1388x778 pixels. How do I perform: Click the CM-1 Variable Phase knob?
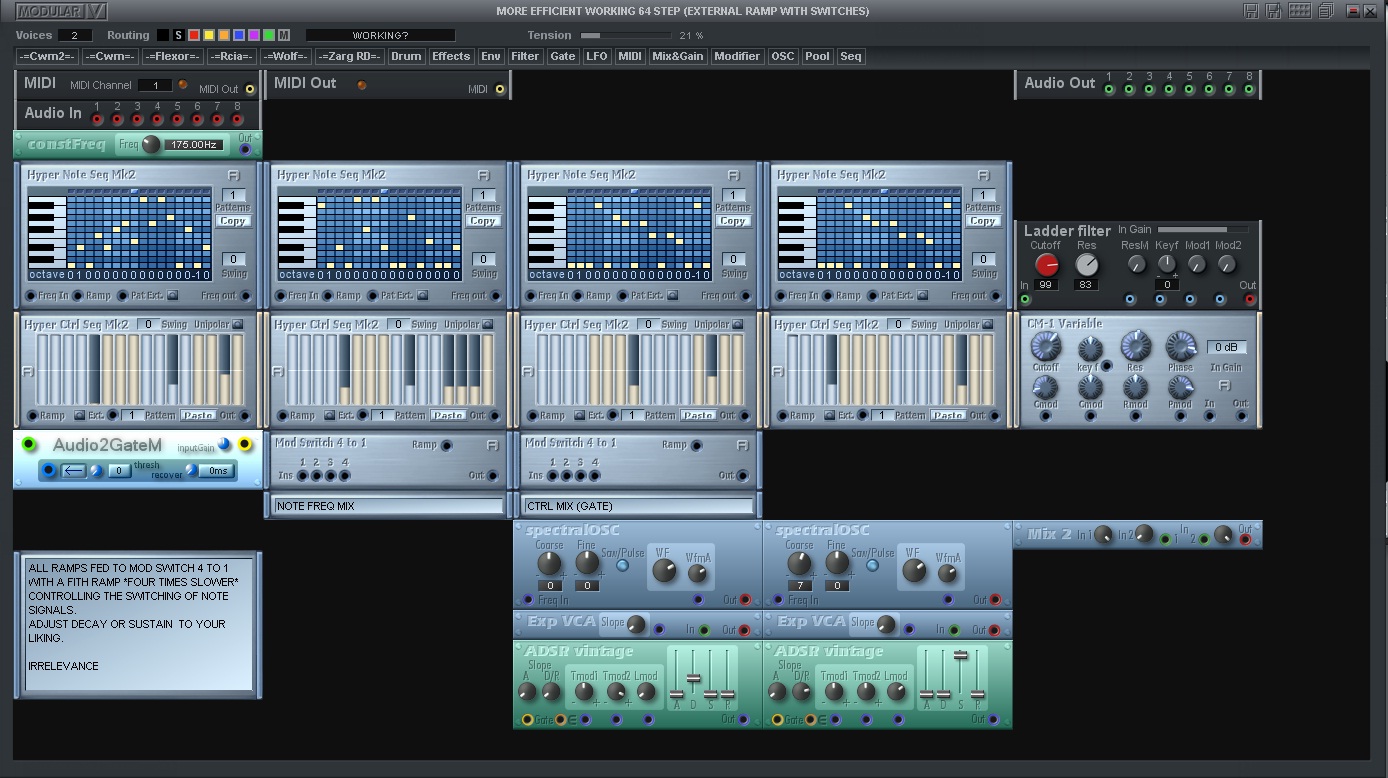point(1180,346)
